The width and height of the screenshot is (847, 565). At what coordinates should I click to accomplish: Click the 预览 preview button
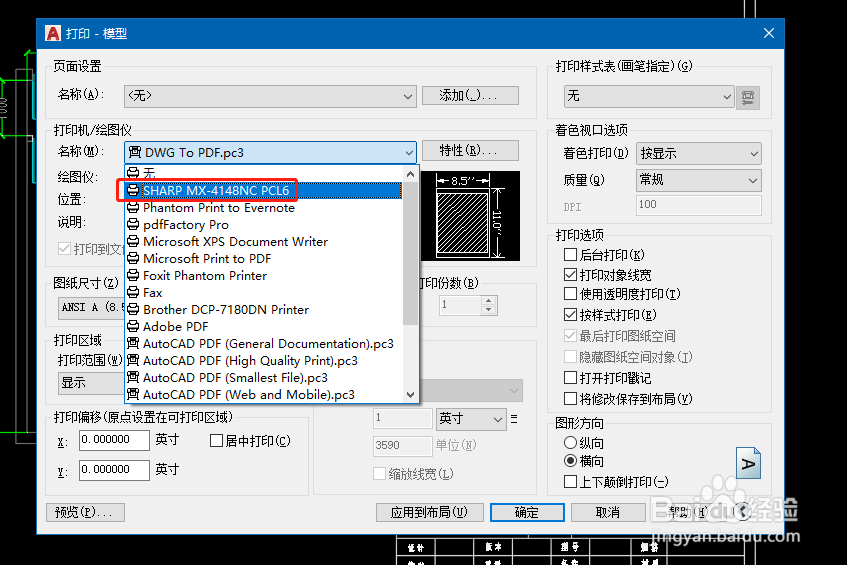tap(85, 512)
